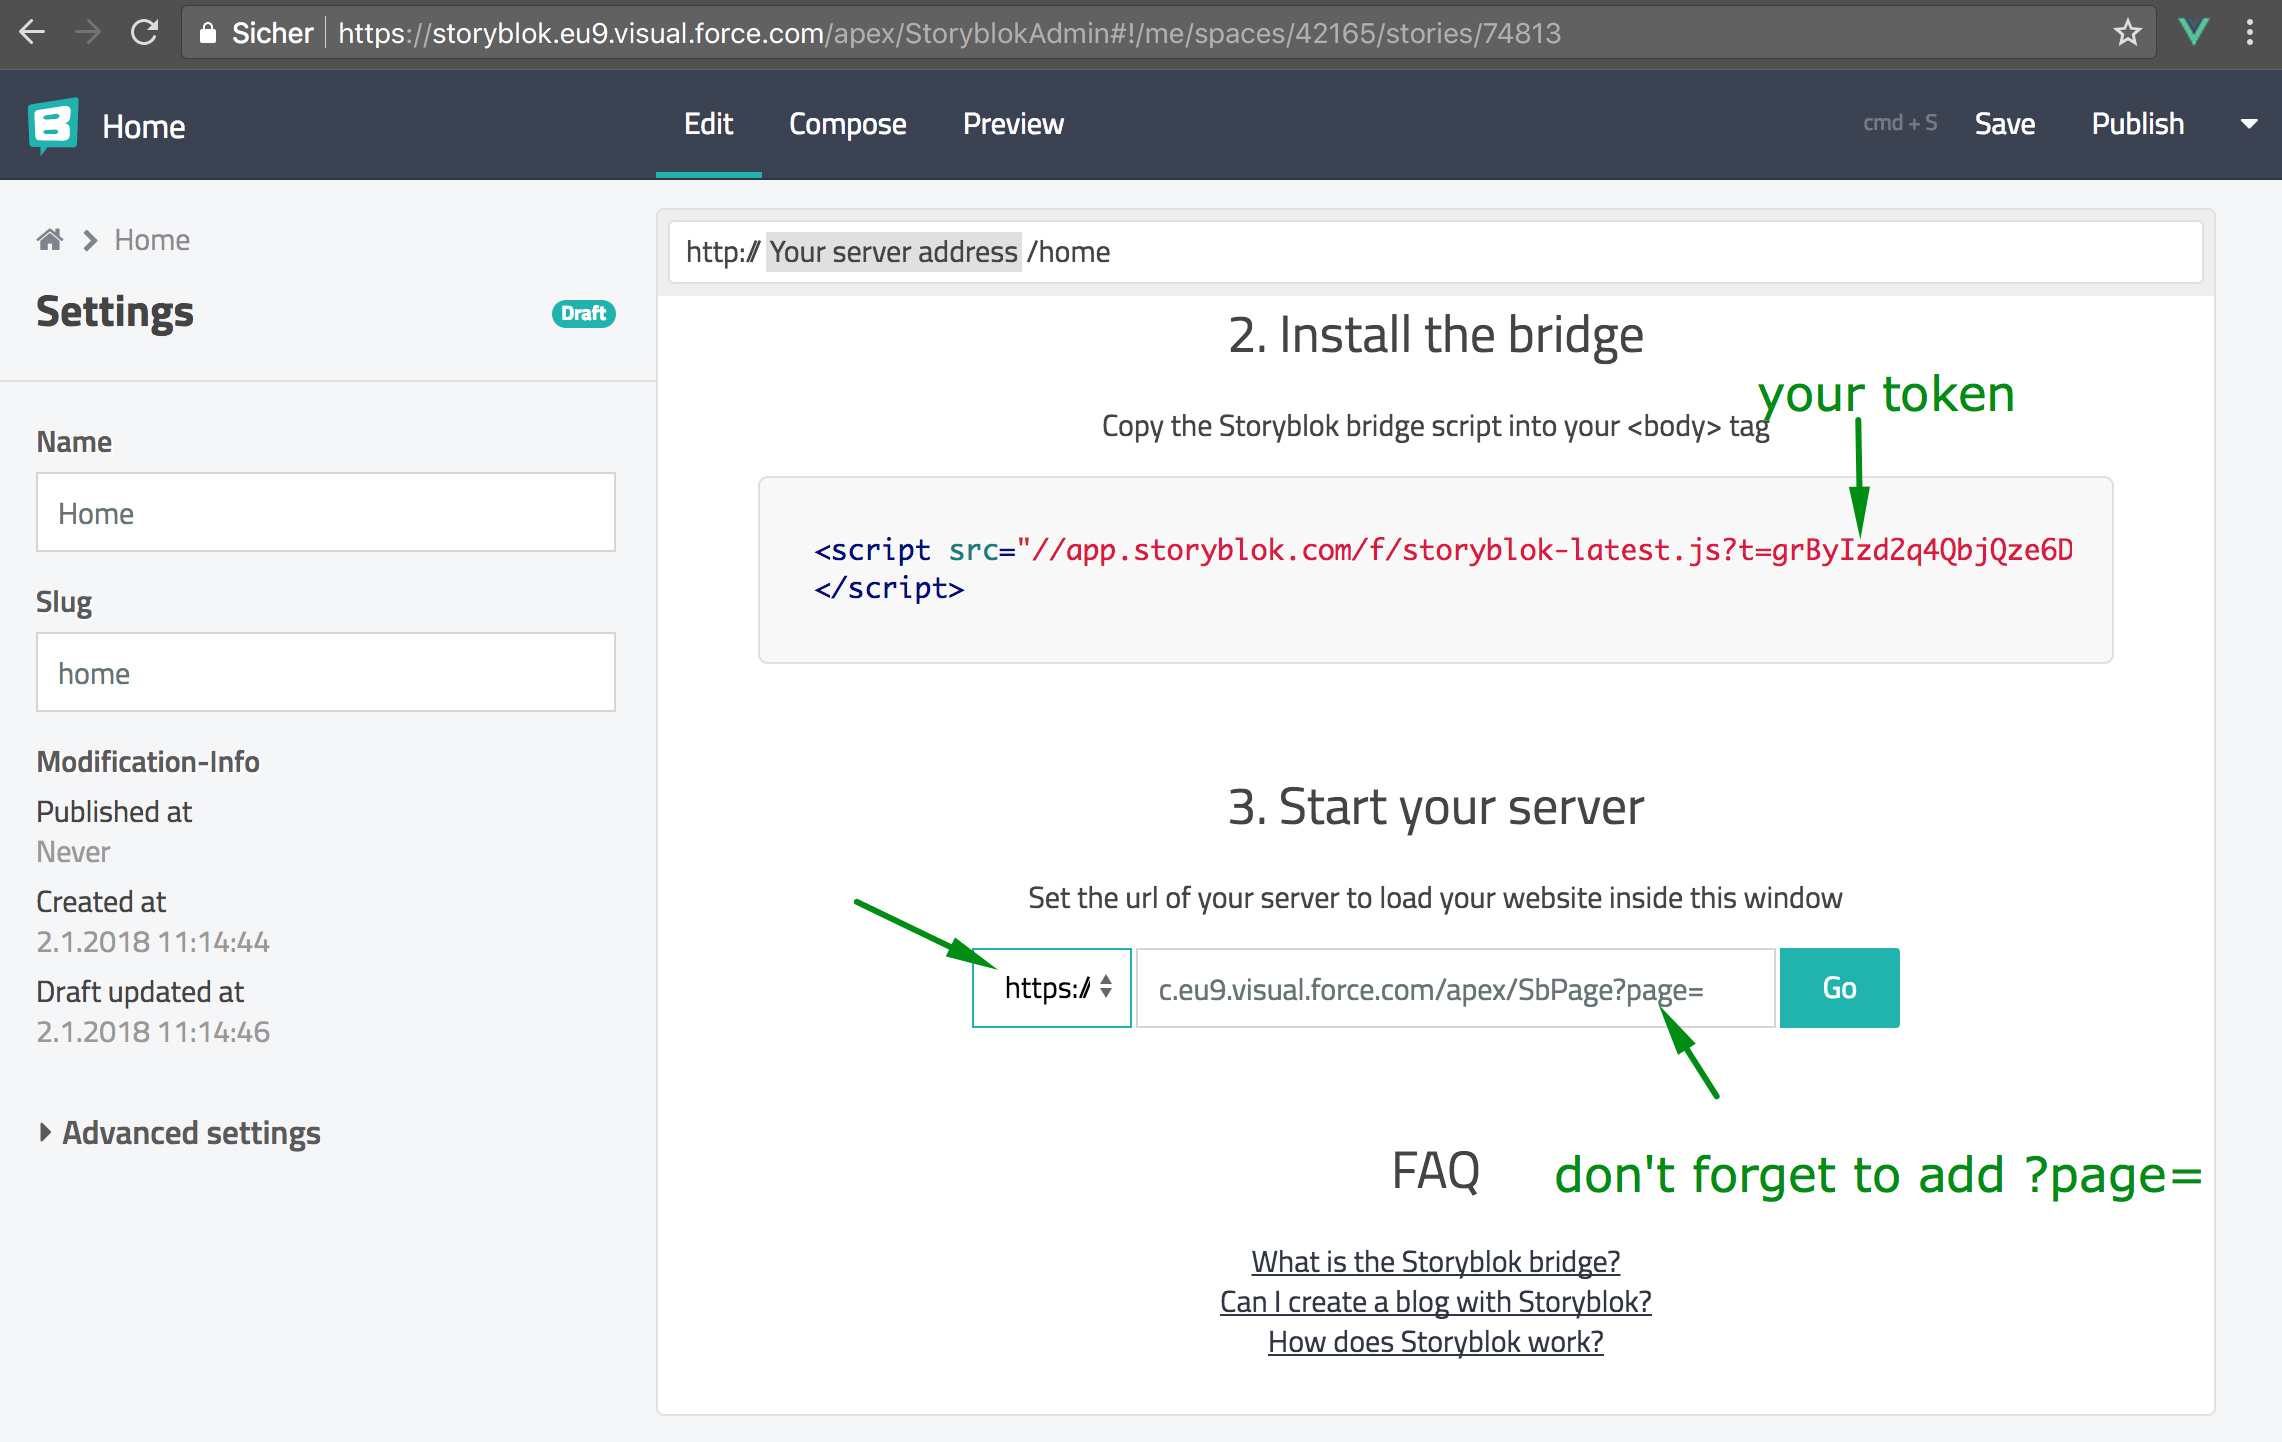Click the Storyblok logo icon
The image size is (2282, 1442).
click(52, 124)
